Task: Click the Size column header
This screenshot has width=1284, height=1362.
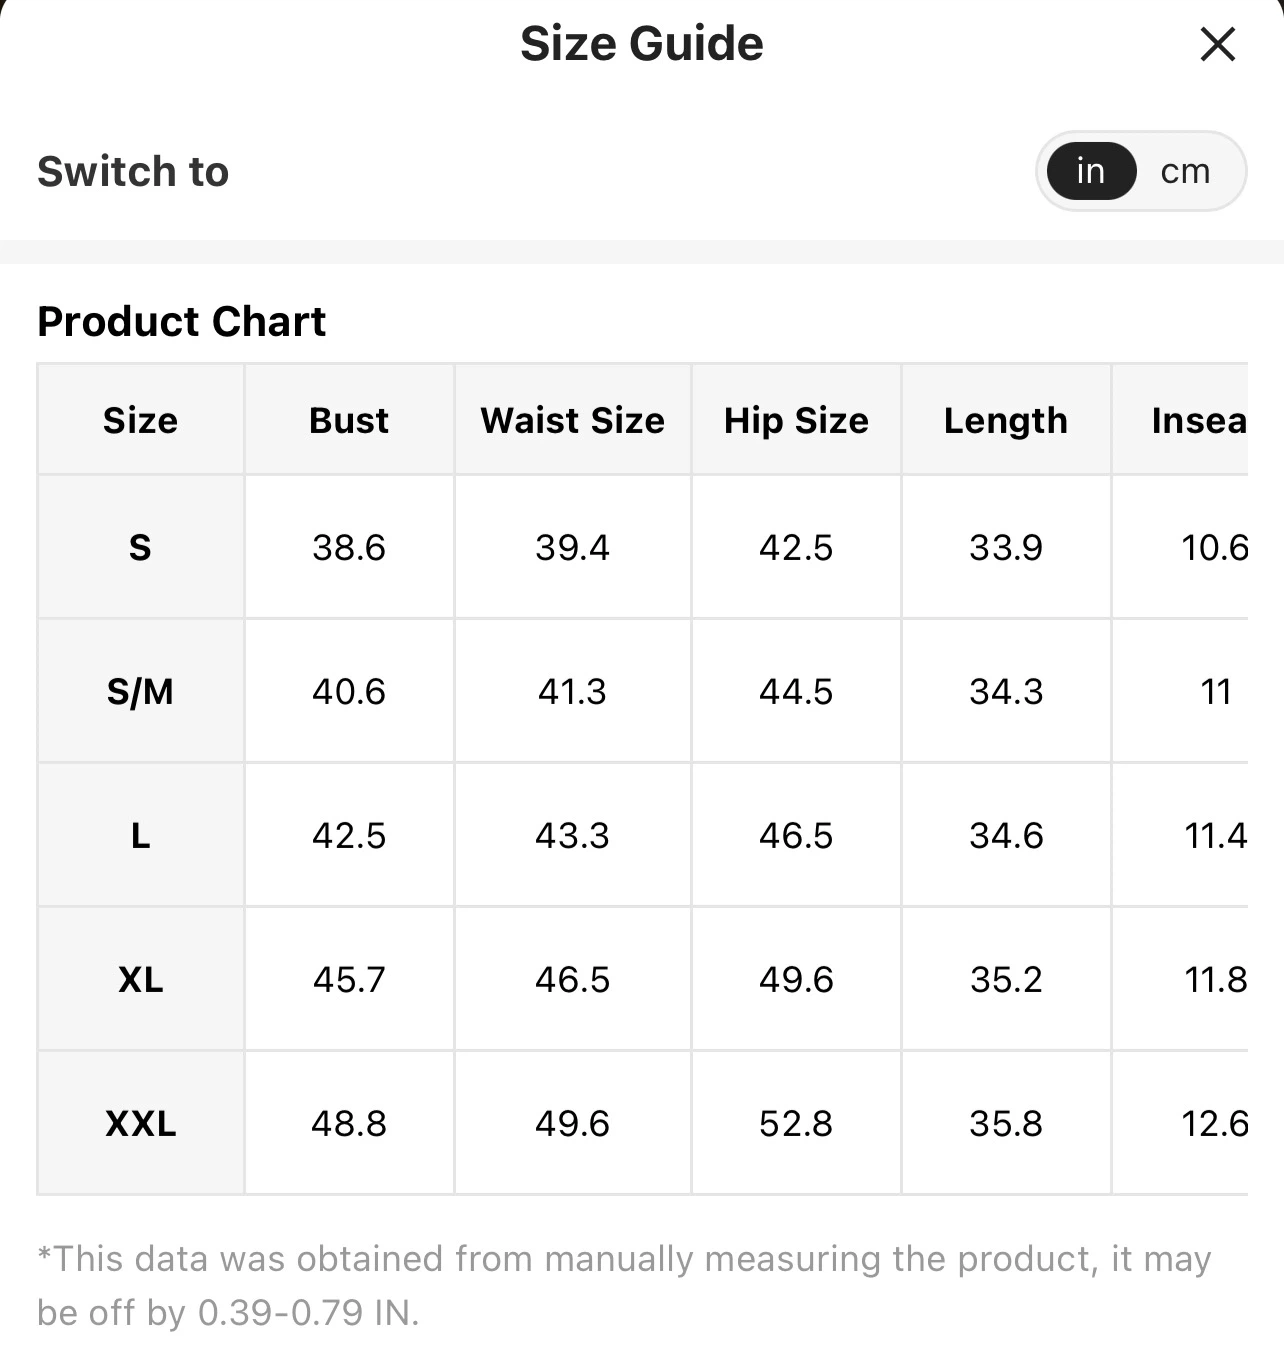Action: pyautogui.click(x=141, y=420)
